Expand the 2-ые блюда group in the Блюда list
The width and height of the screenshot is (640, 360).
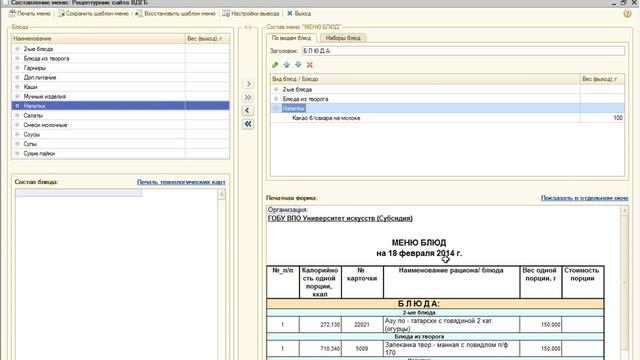(17, 49)
